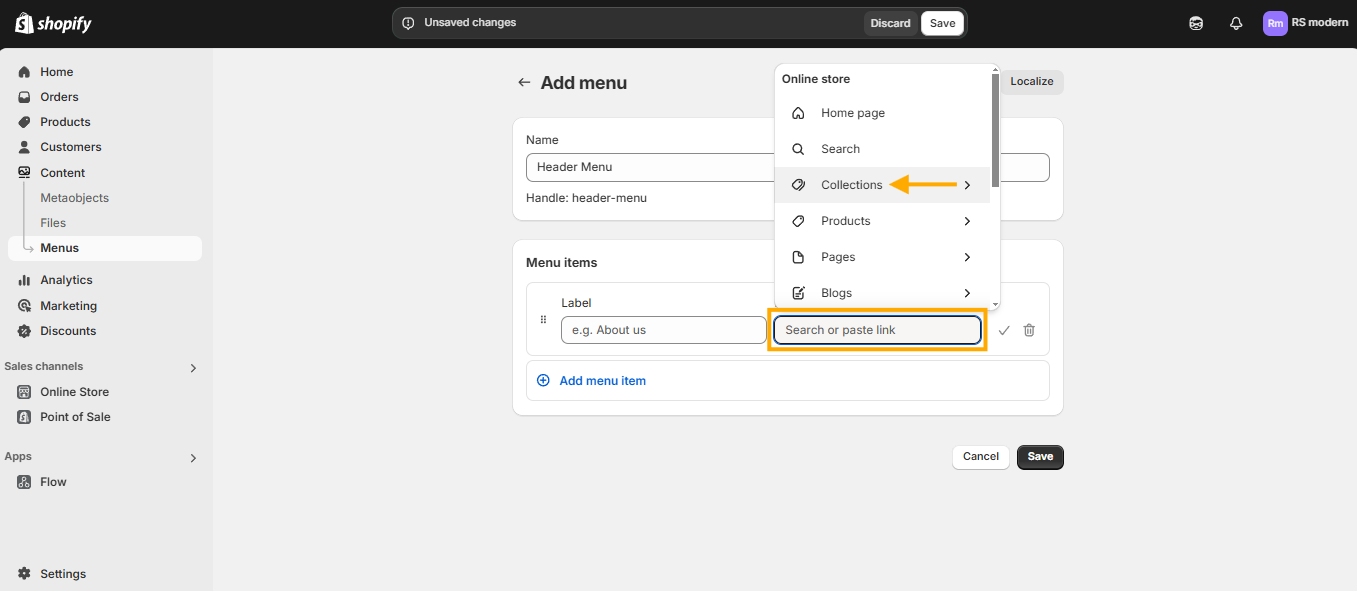
Task: Click the Cancel button
Action: pos(981,457)
